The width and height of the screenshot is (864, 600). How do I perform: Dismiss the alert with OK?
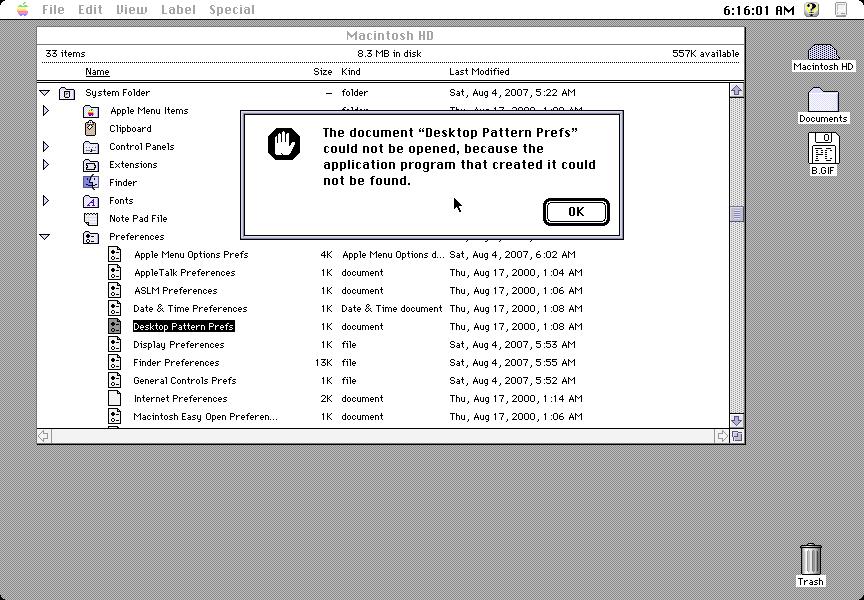(x=576, y=211)
